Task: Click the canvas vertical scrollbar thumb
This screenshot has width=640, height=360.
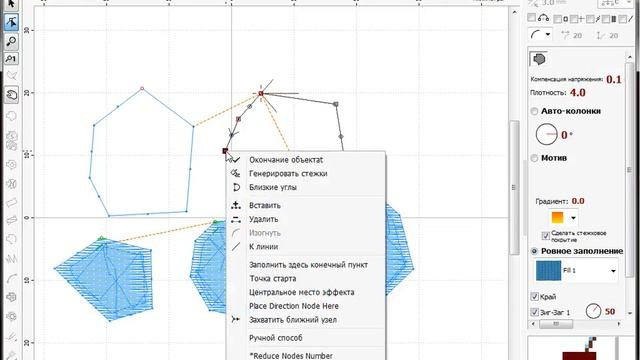Action: click(x=514, y=188)
